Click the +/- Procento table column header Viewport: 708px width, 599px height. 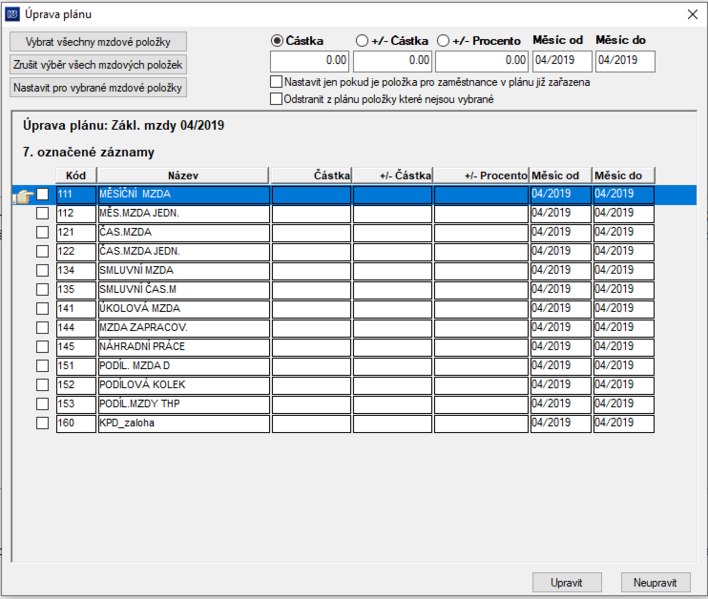pyautogui.click(x=481, y=175)
